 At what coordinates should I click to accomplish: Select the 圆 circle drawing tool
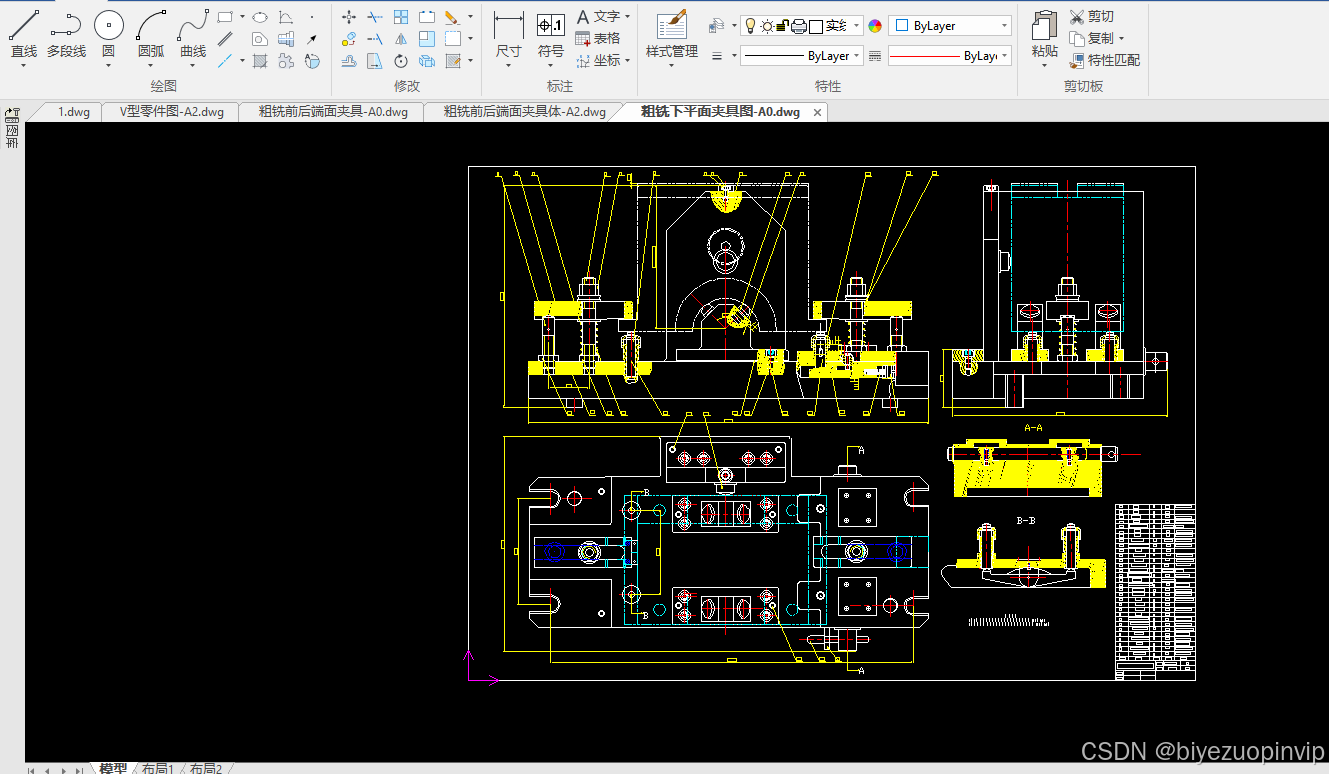[108, 35]
